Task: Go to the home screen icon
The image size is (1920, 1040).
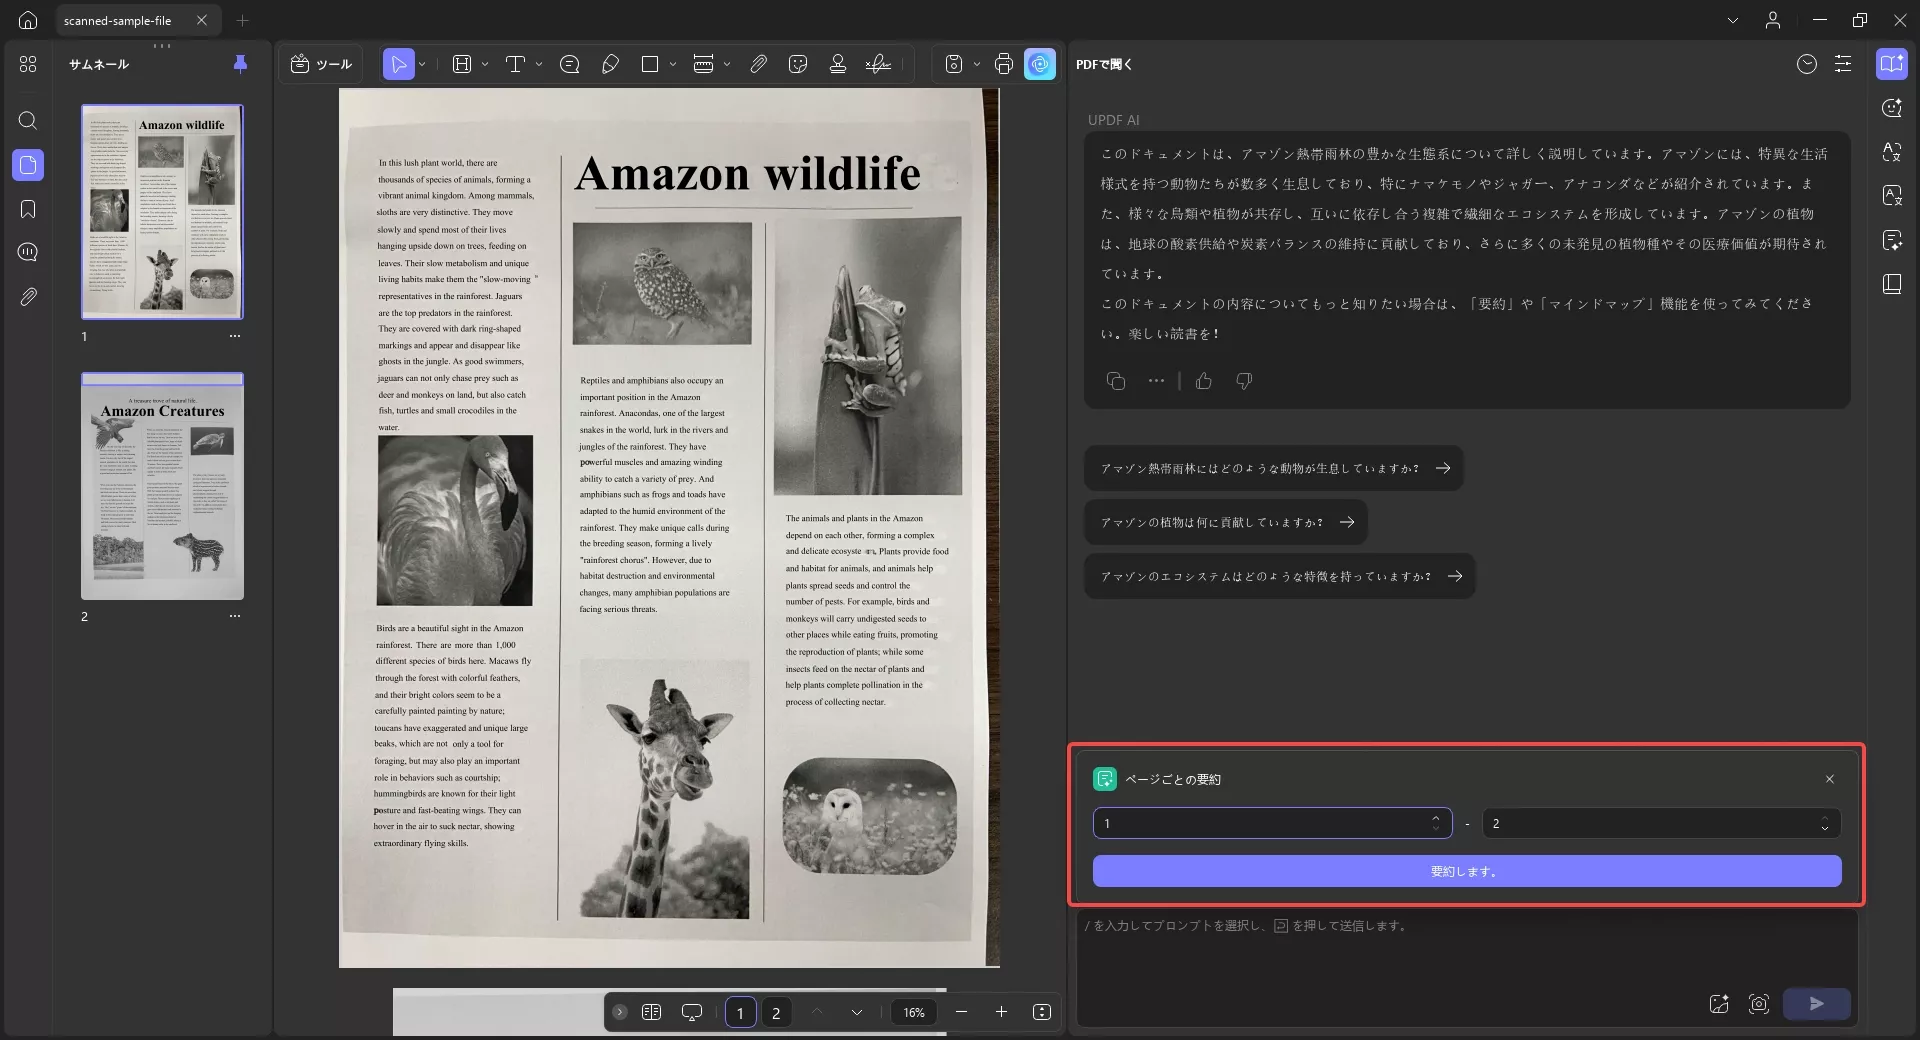Action: click(x=28, y=20)
